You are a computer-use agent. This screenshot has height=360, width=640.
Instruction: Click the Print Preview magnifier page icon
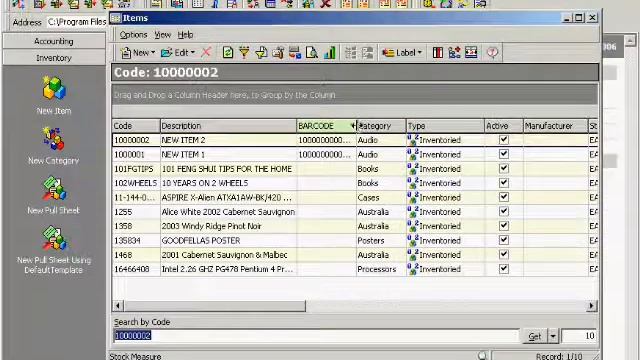click(312, 52)
